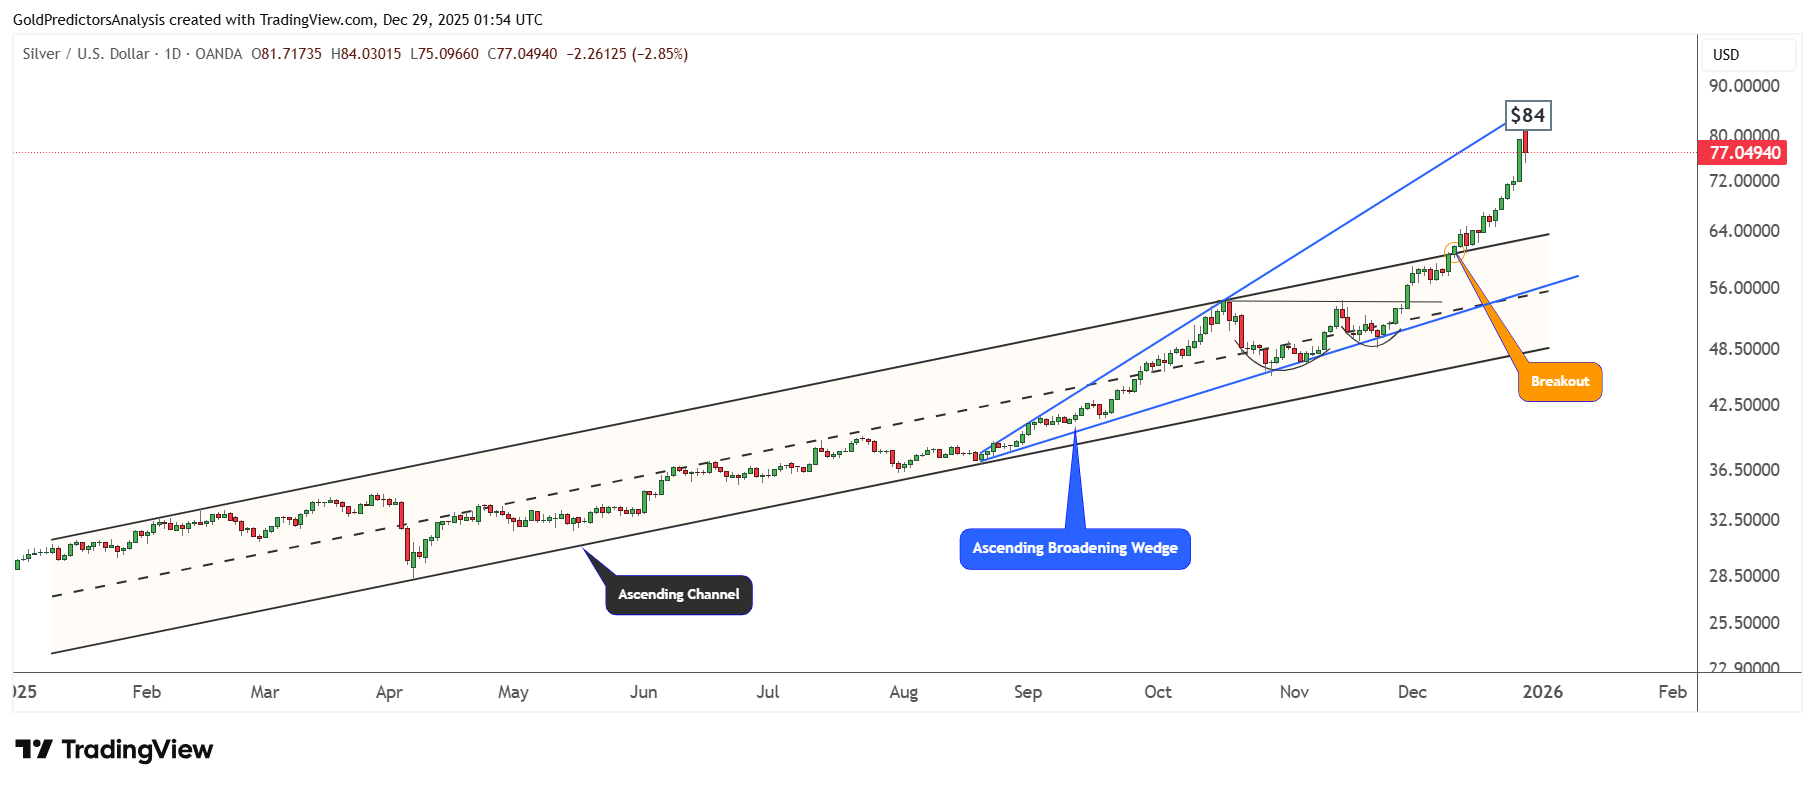Viewport: 1815px width, 787px height.
Task: Click the red 77.04940 current price tag
Action: [1743, 153]
